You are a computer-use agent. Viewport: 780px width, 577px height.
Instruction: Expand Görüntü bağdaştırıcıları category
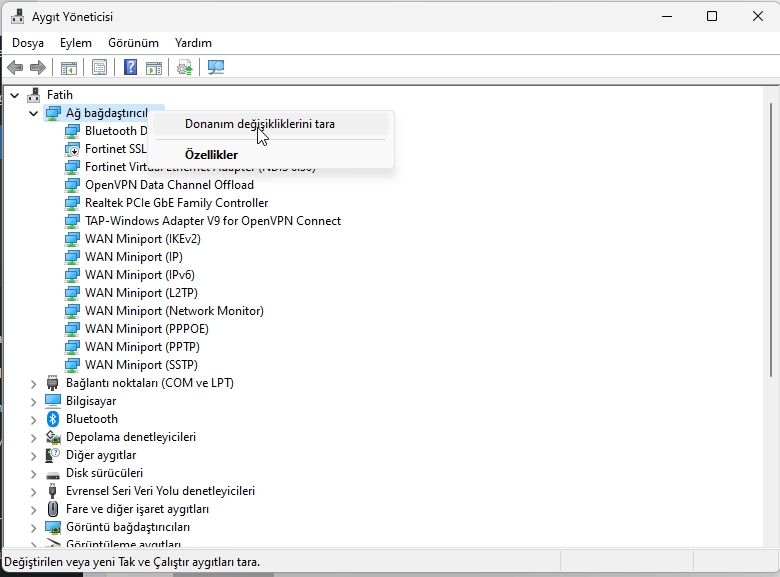pyautogui.click(x=33, y=528)
